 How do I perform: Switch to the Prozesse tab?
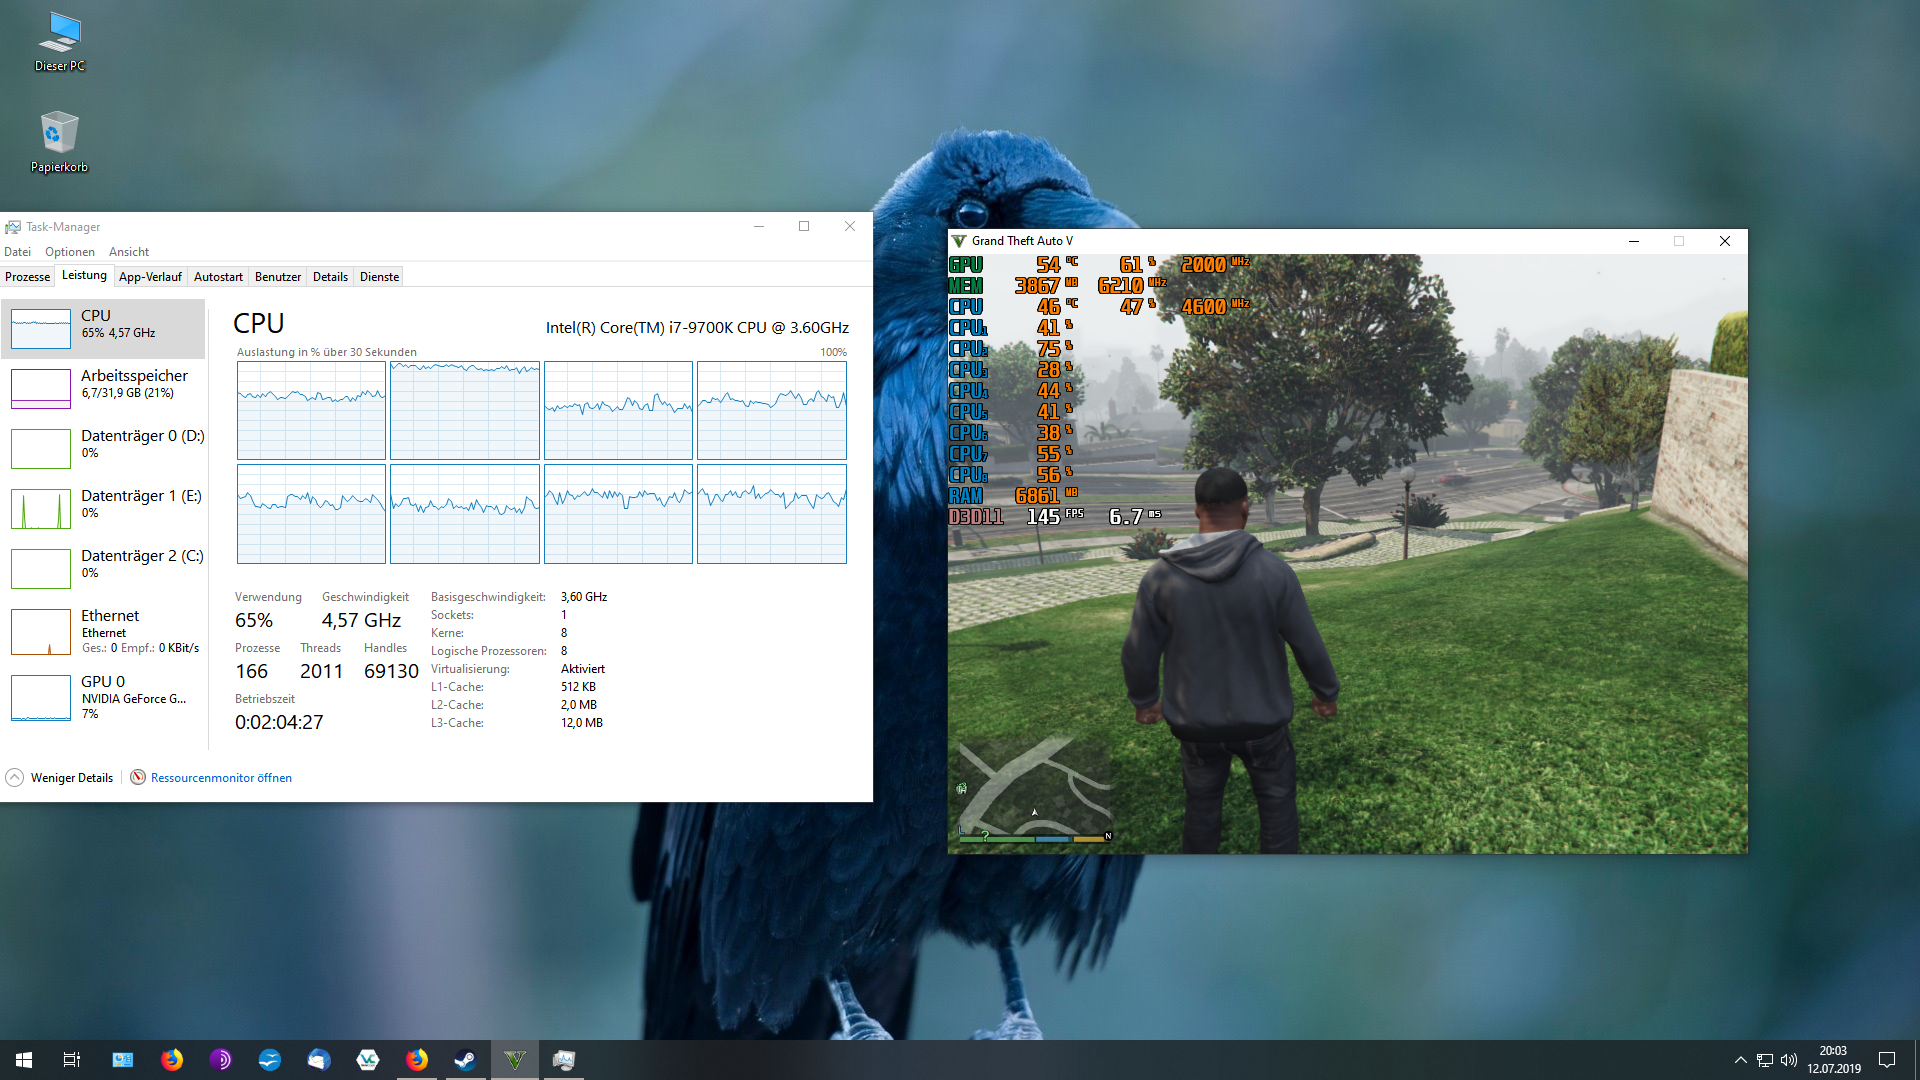tap(28, 277)
